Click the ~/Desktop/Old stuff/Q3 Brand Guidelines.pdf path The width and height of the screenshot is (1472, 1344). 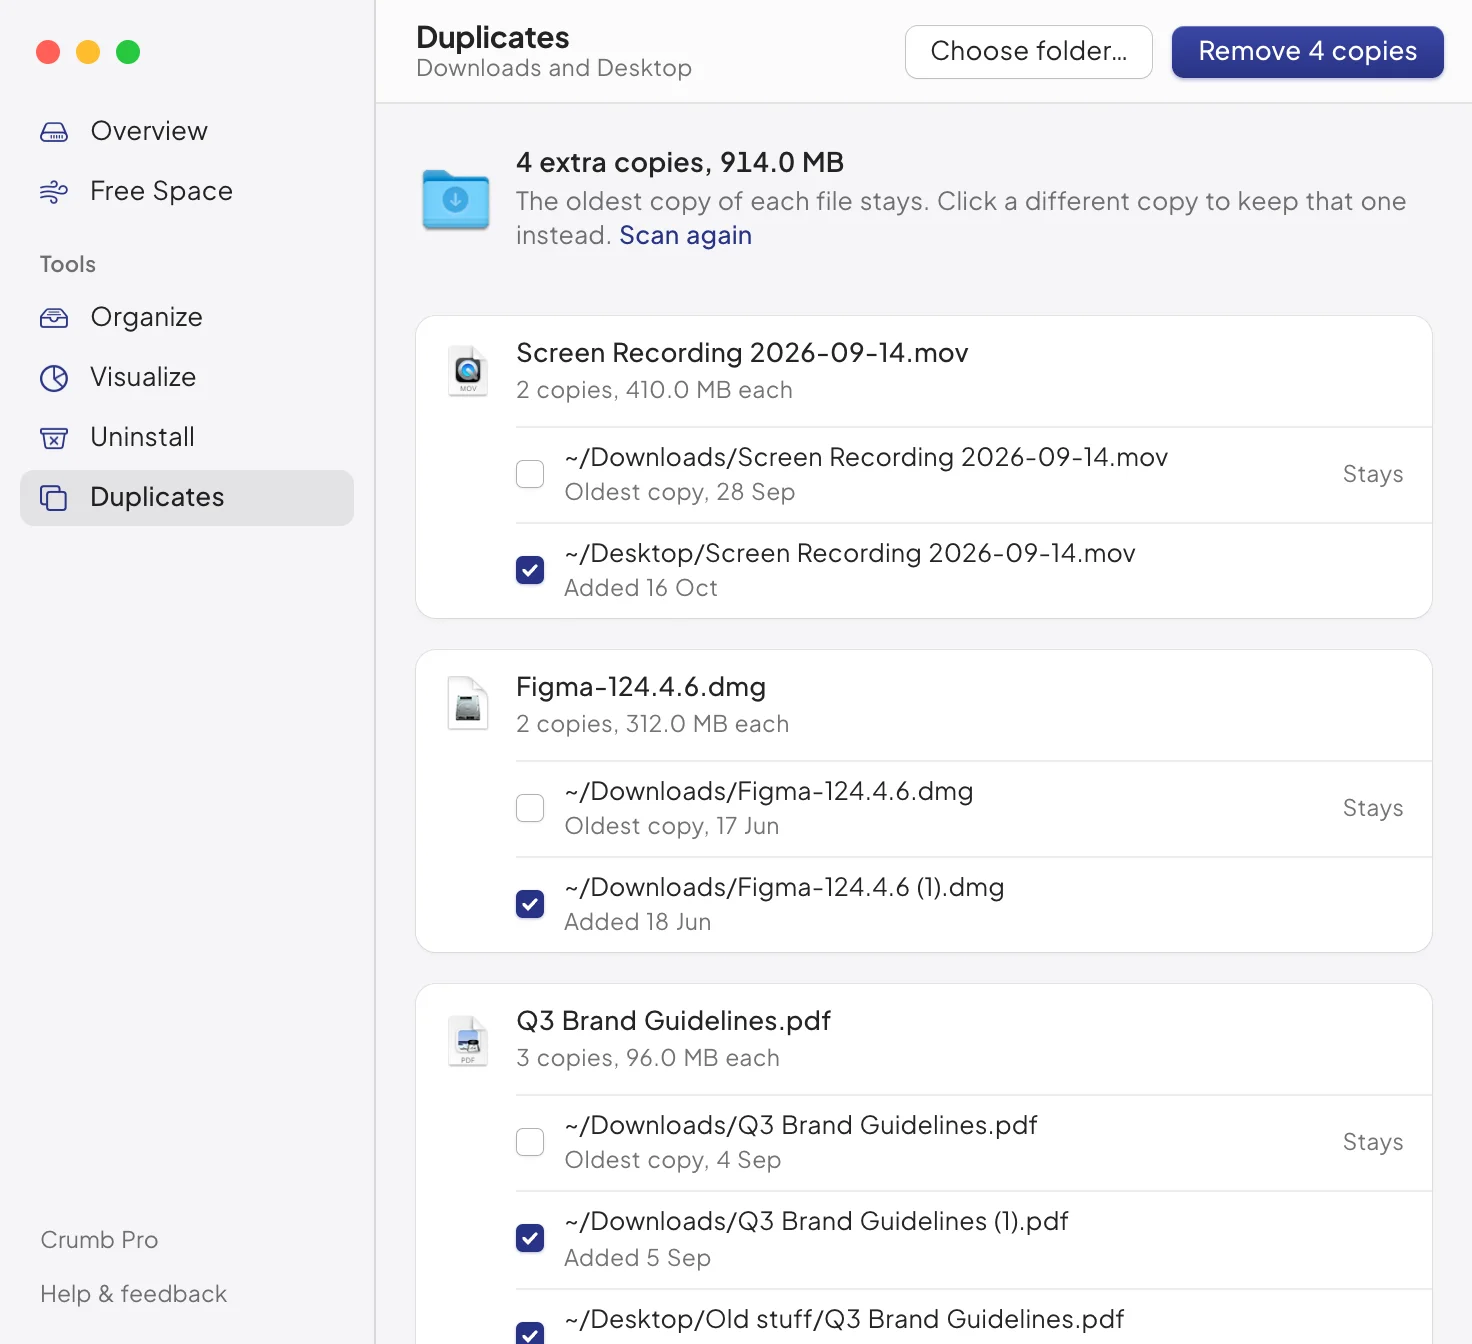click(x=845, y=1319)
